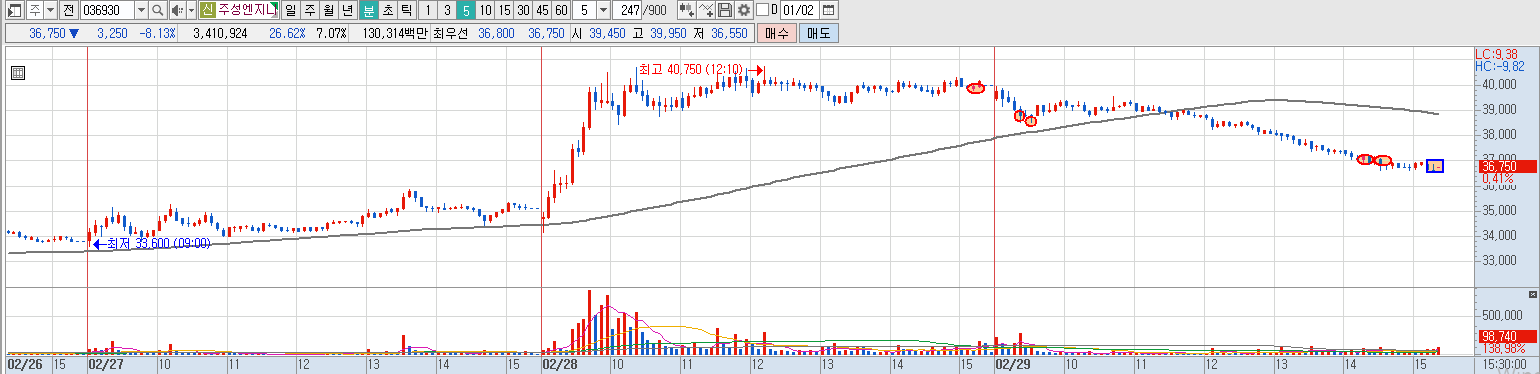Click the green 신 badge icon
Viewport: 1540px width, 374px height.
point(207,10)
